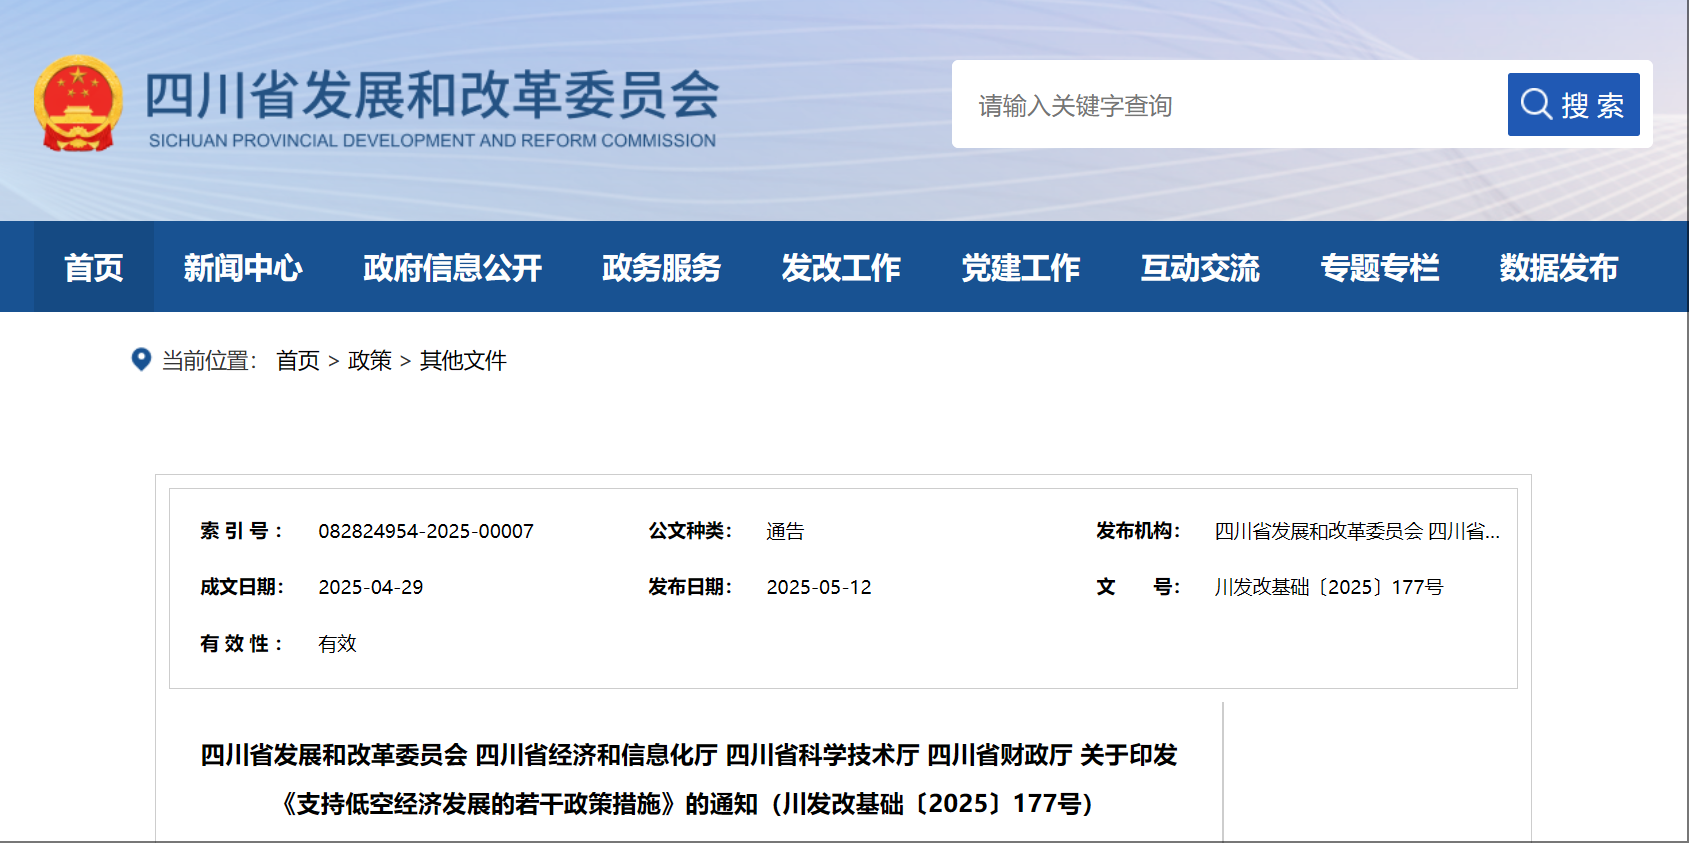
Task: Click the 其他文件 breadcrumb link
Action: pos(463,361)
